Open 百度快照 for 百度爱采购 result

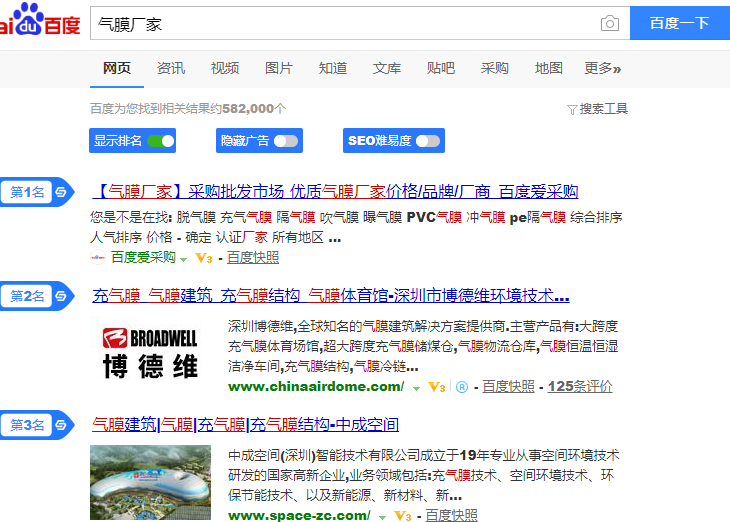click(x=253, y=258)
